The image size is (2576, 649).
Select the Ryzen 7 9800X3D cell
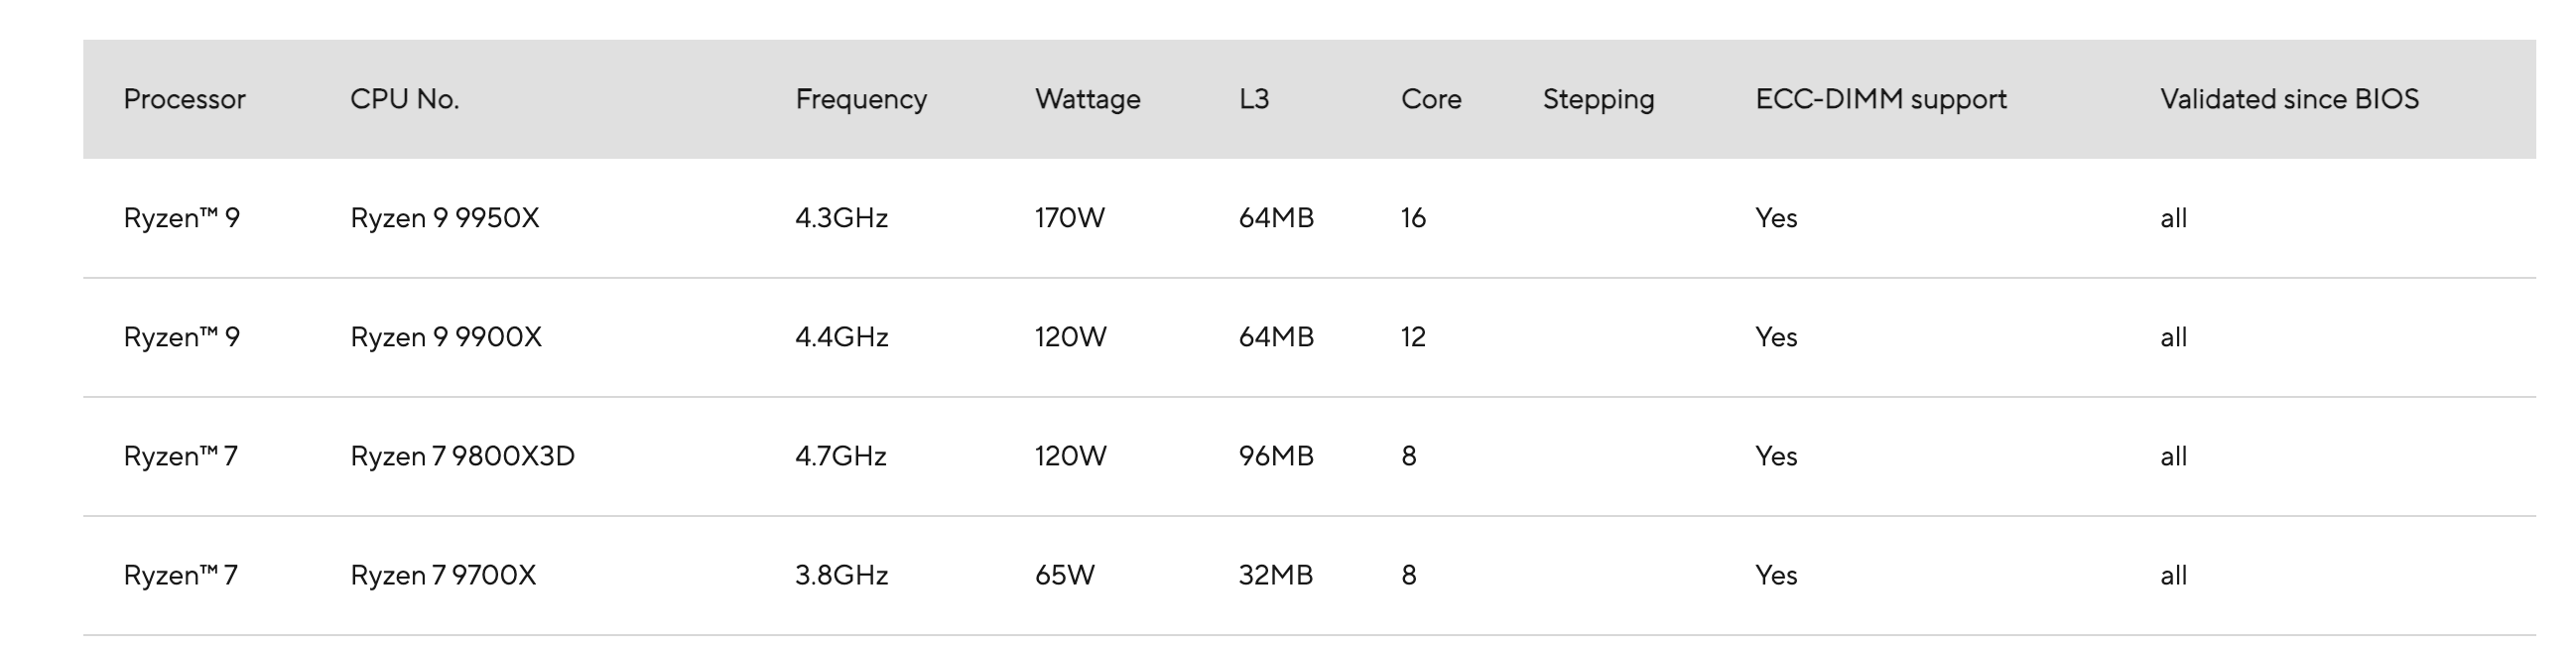[462, 456]
